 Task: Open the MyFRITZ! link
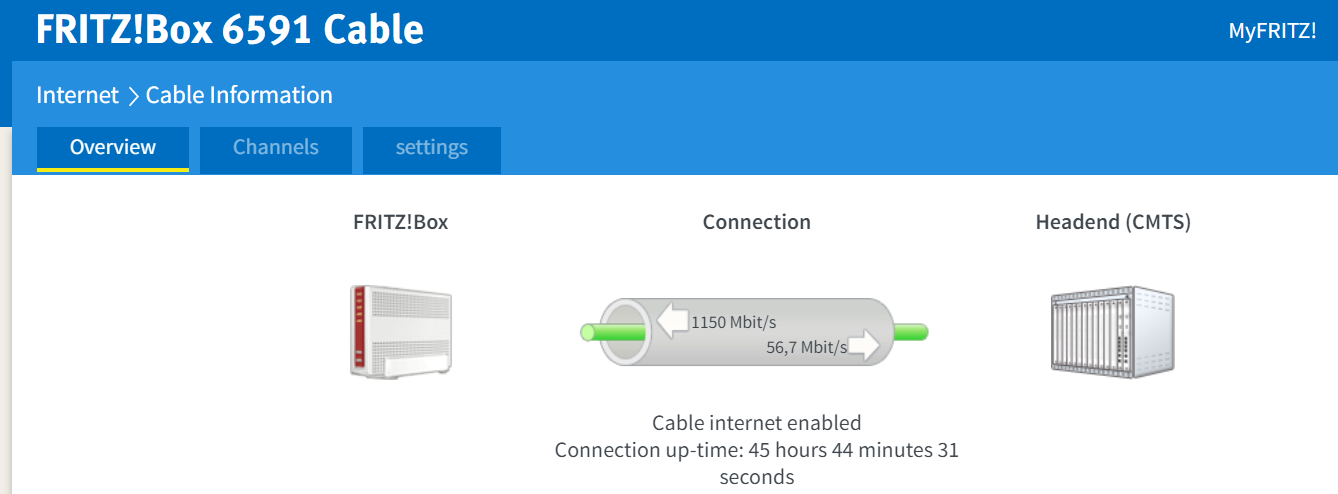[x=1272, y=31]
